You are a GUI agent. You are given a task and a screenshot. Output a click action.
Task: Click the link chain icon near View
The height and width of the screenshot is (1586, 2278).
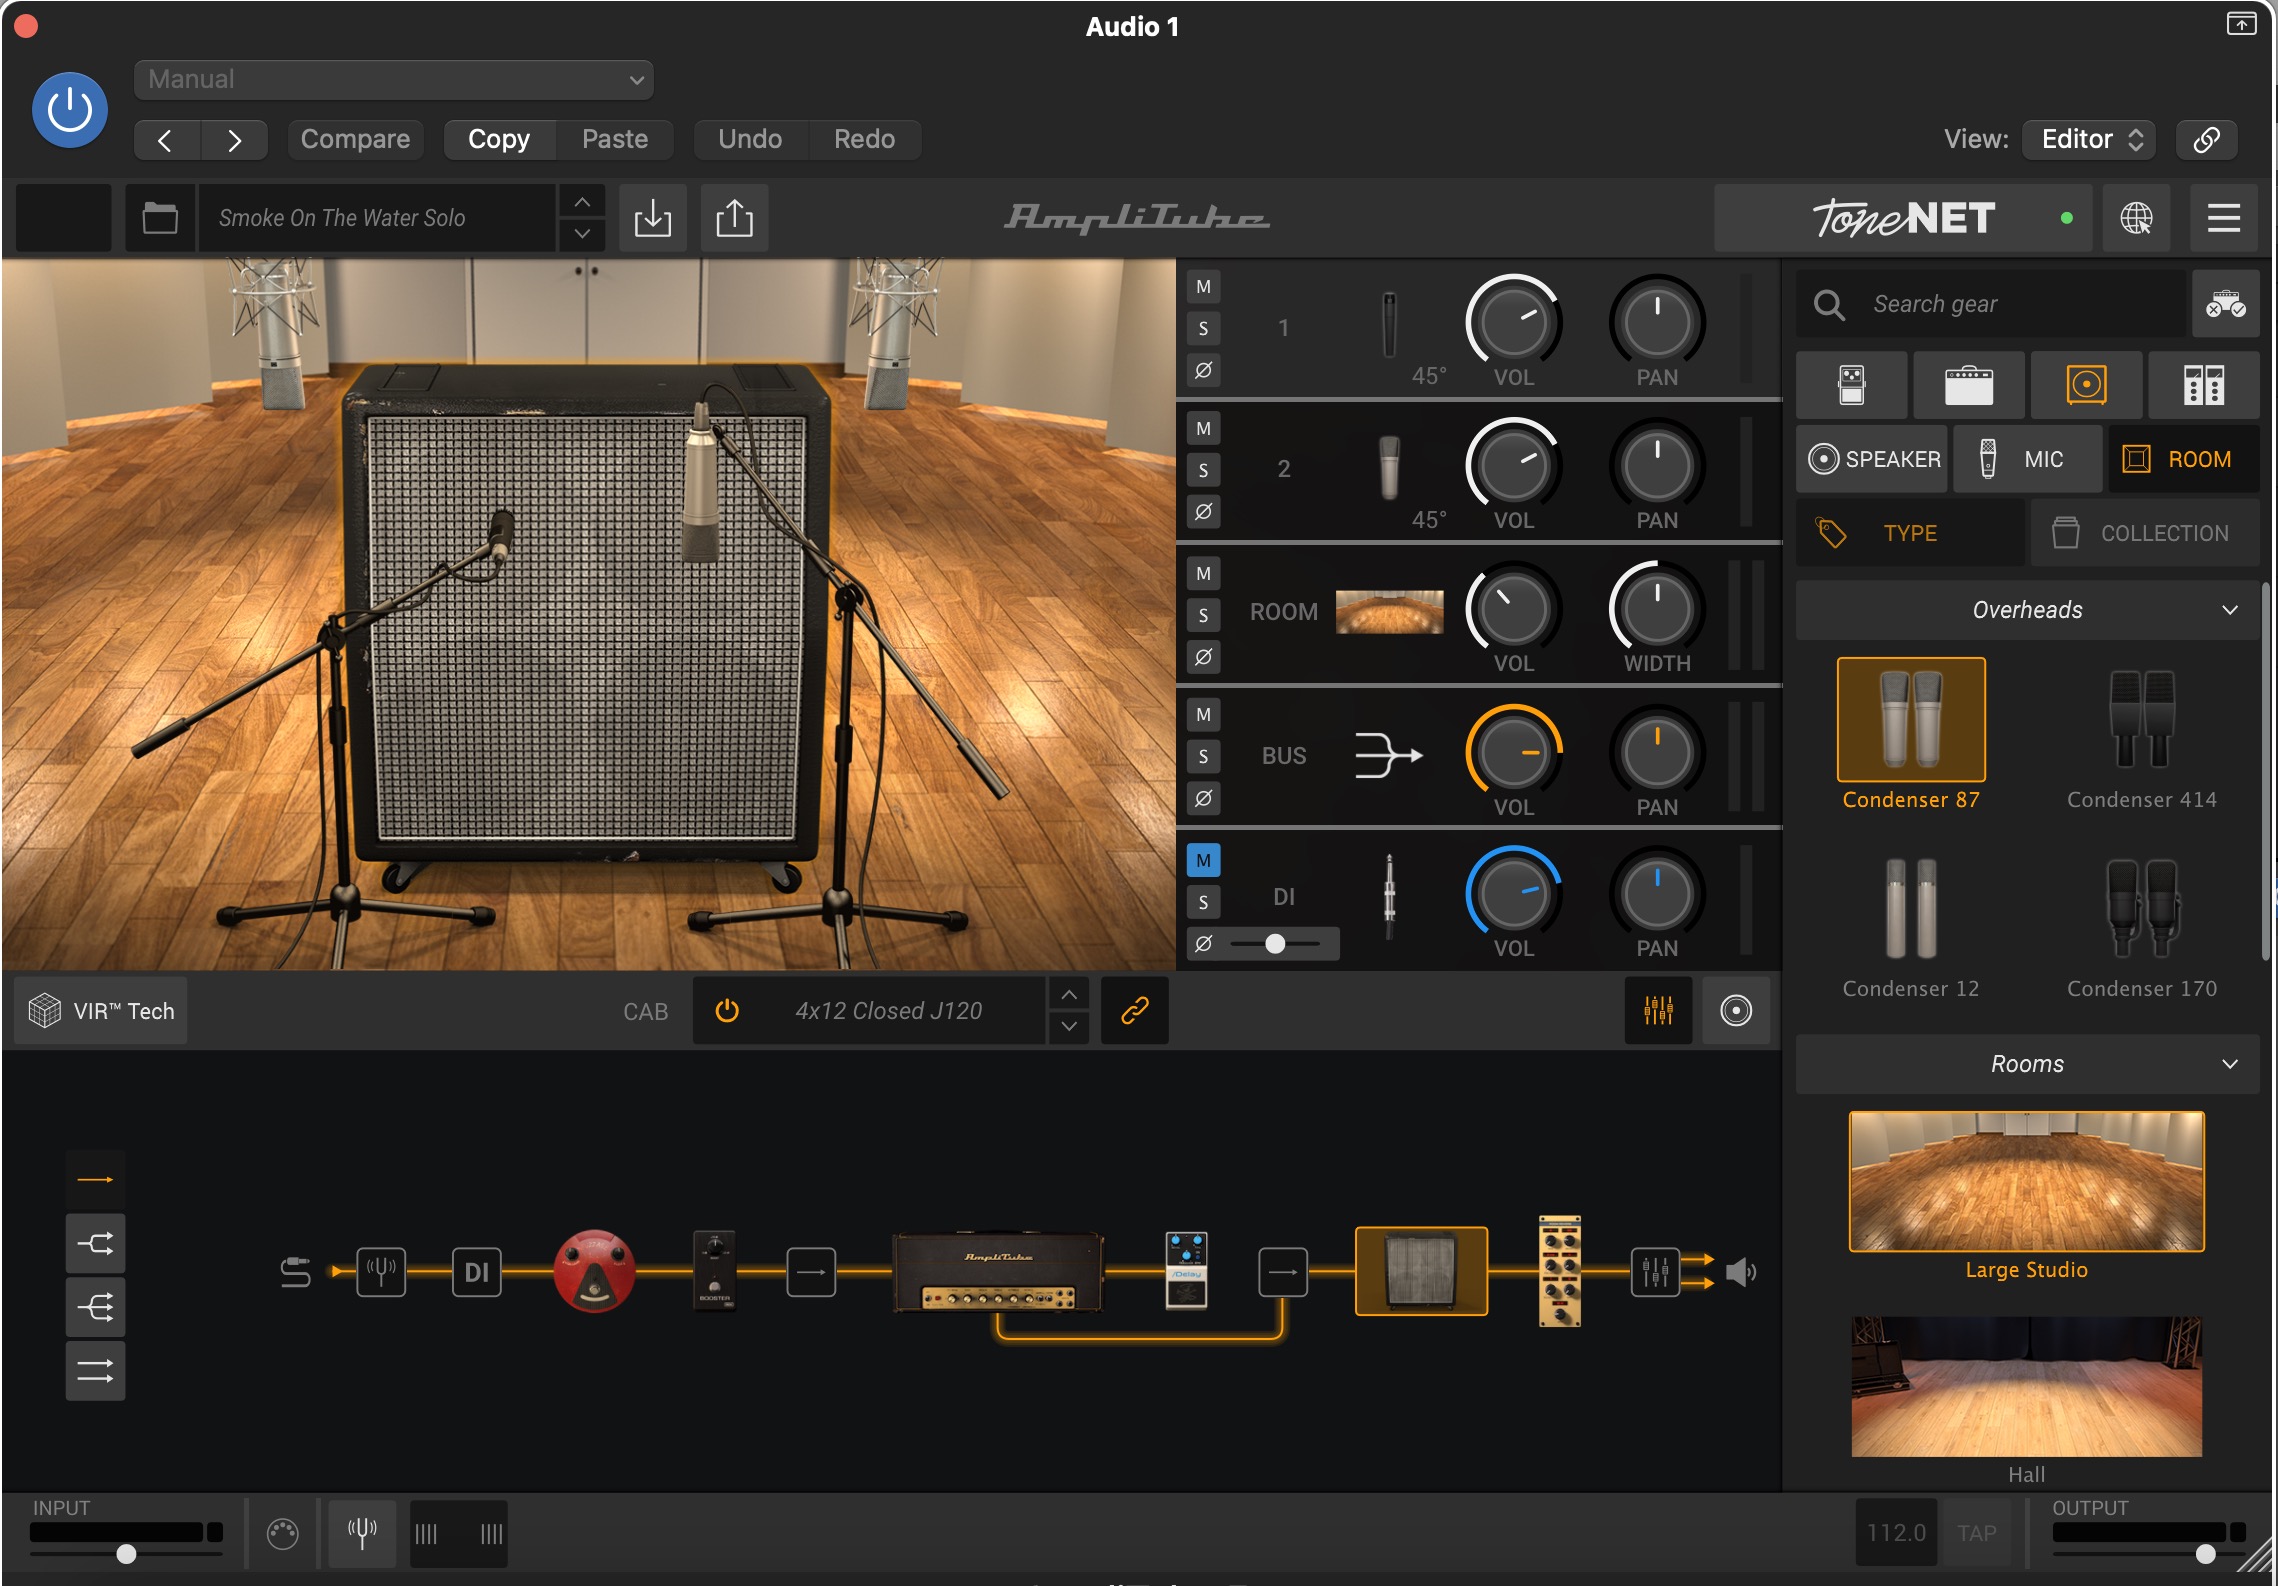[2207, 139]
